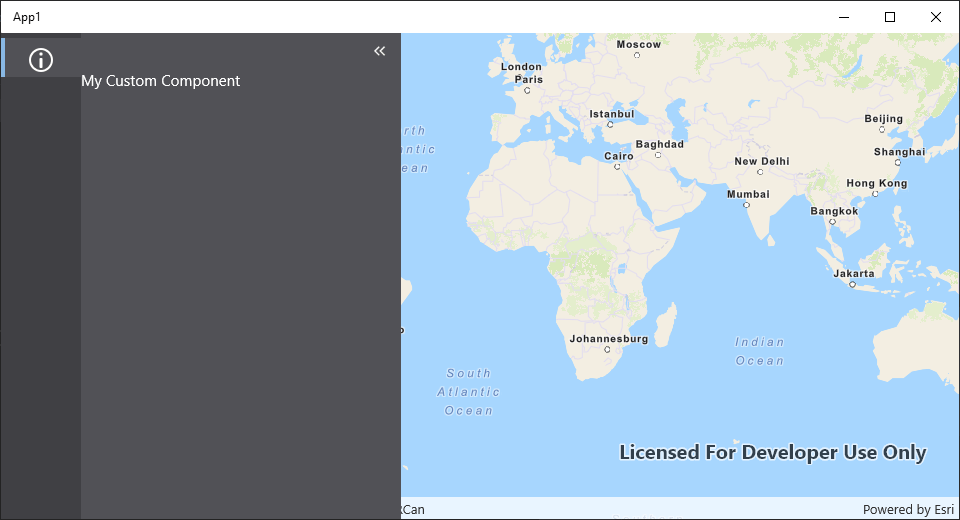Minimize the App1 window
The image size is (960, 520).
point(844,17)
